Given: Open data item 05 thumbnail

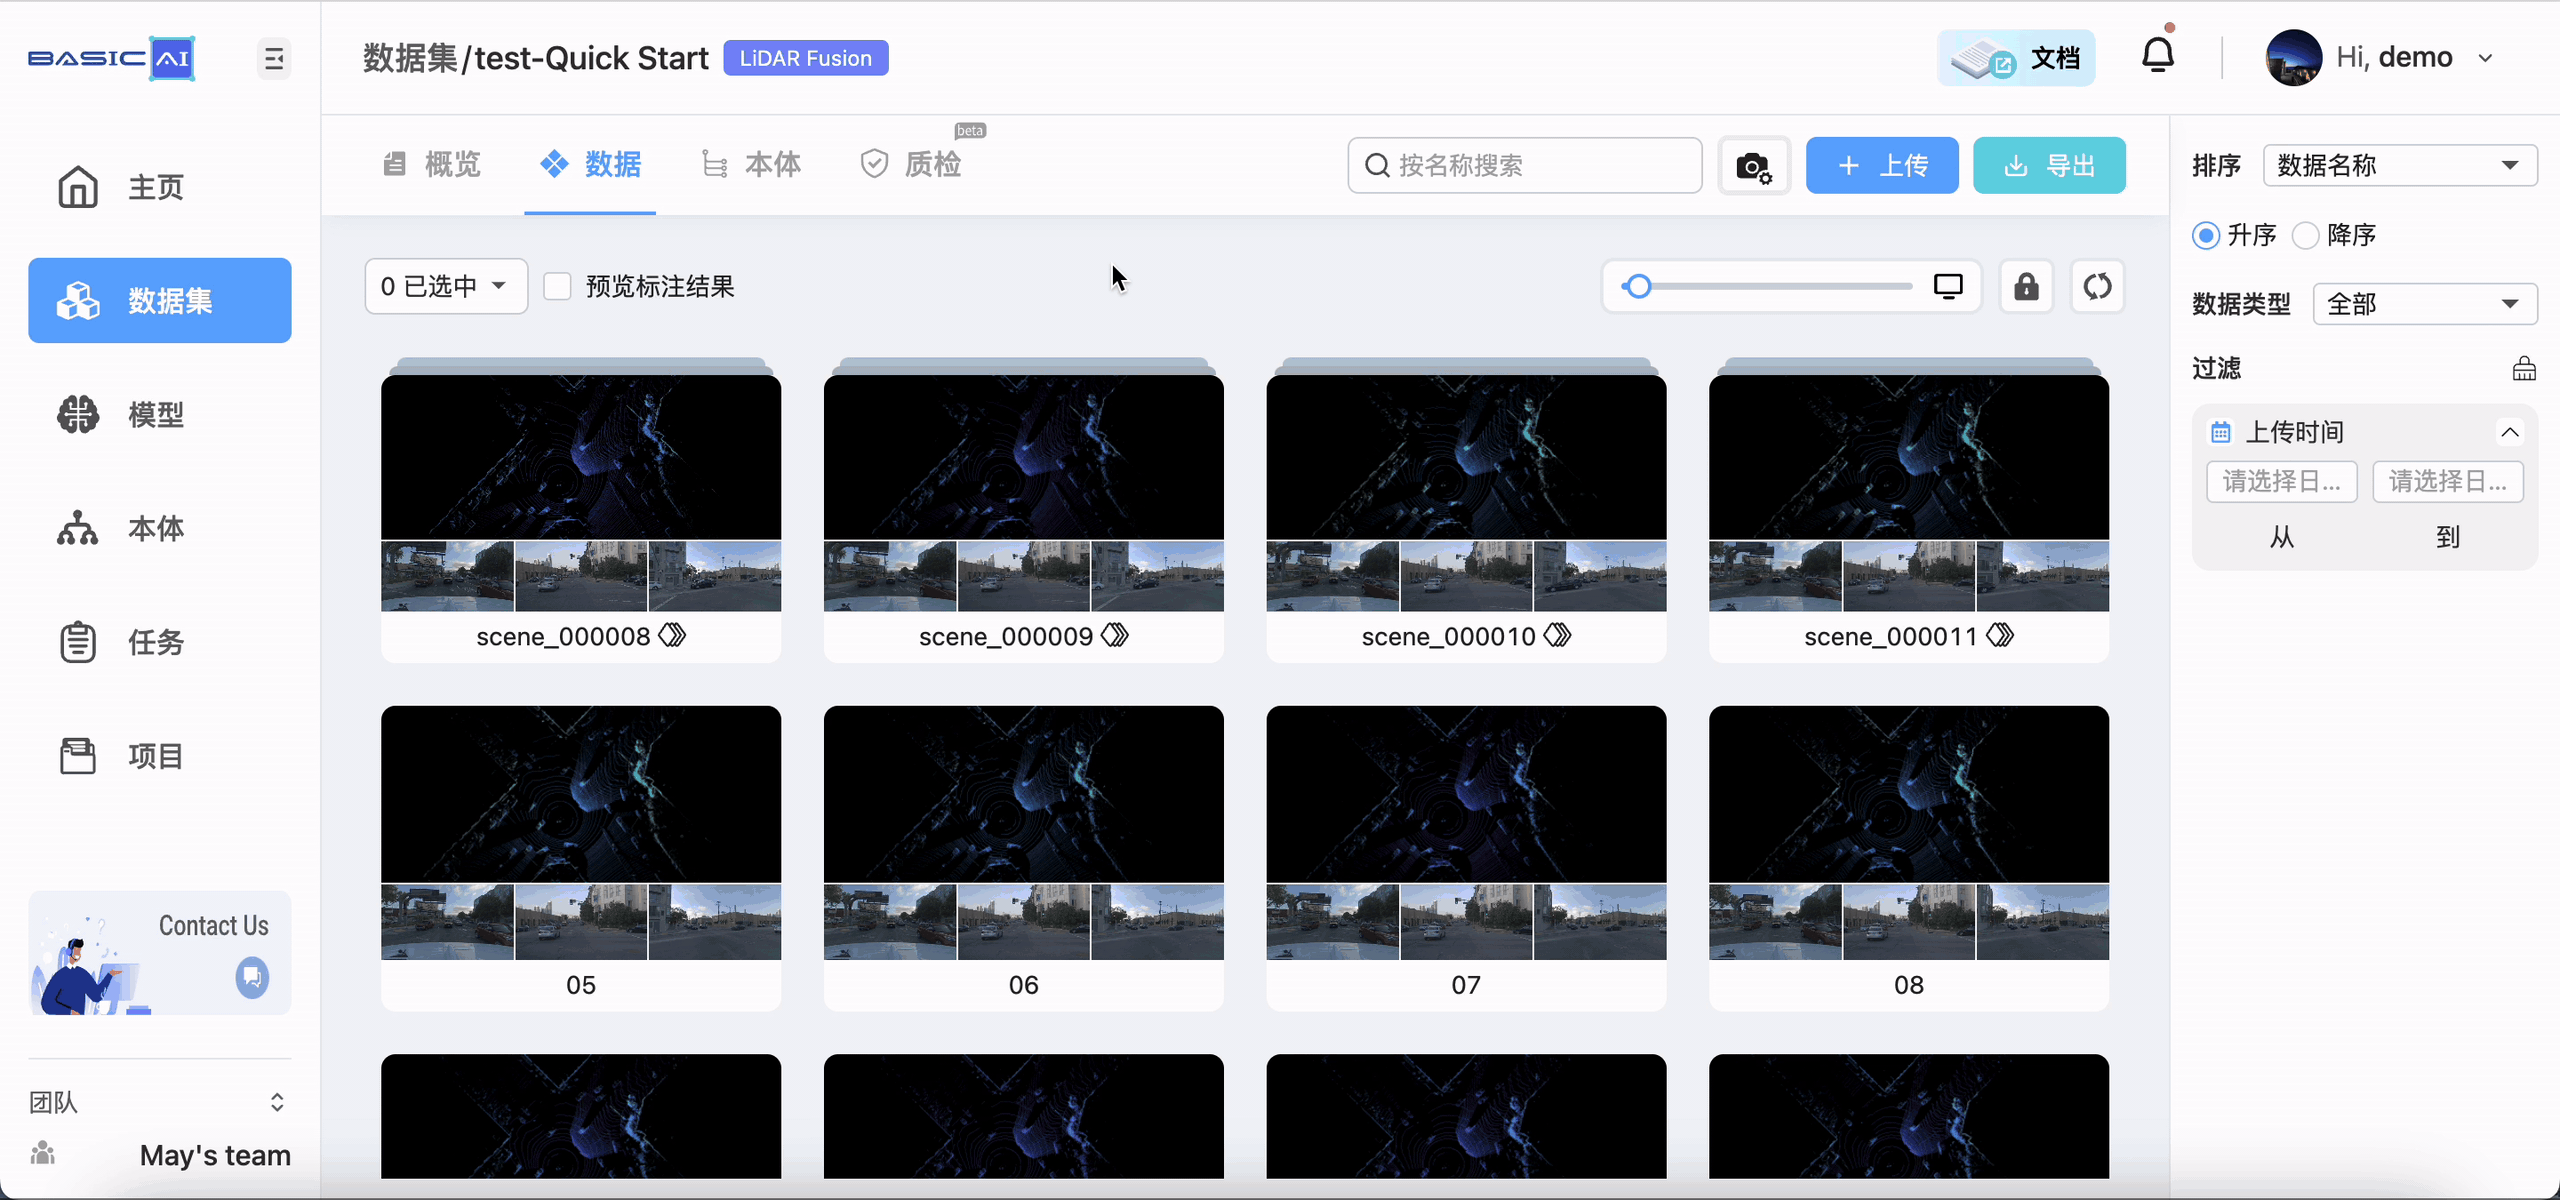Looking at the screenshot, I should pyautogui.click(x=581, y=833).
